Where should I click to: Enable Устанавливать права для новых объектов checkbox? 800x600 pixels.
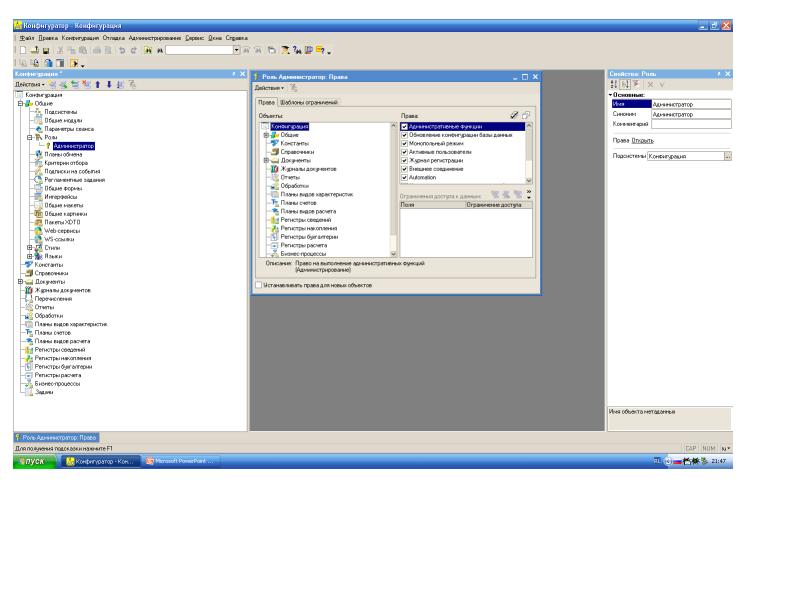[x=259, y=285]
